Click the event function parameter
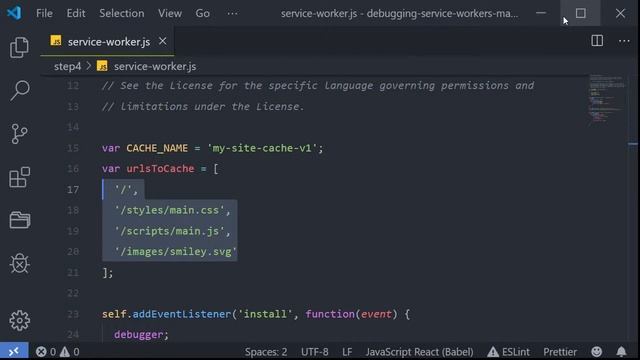This screenshot has width=640, height=360. 376,314
